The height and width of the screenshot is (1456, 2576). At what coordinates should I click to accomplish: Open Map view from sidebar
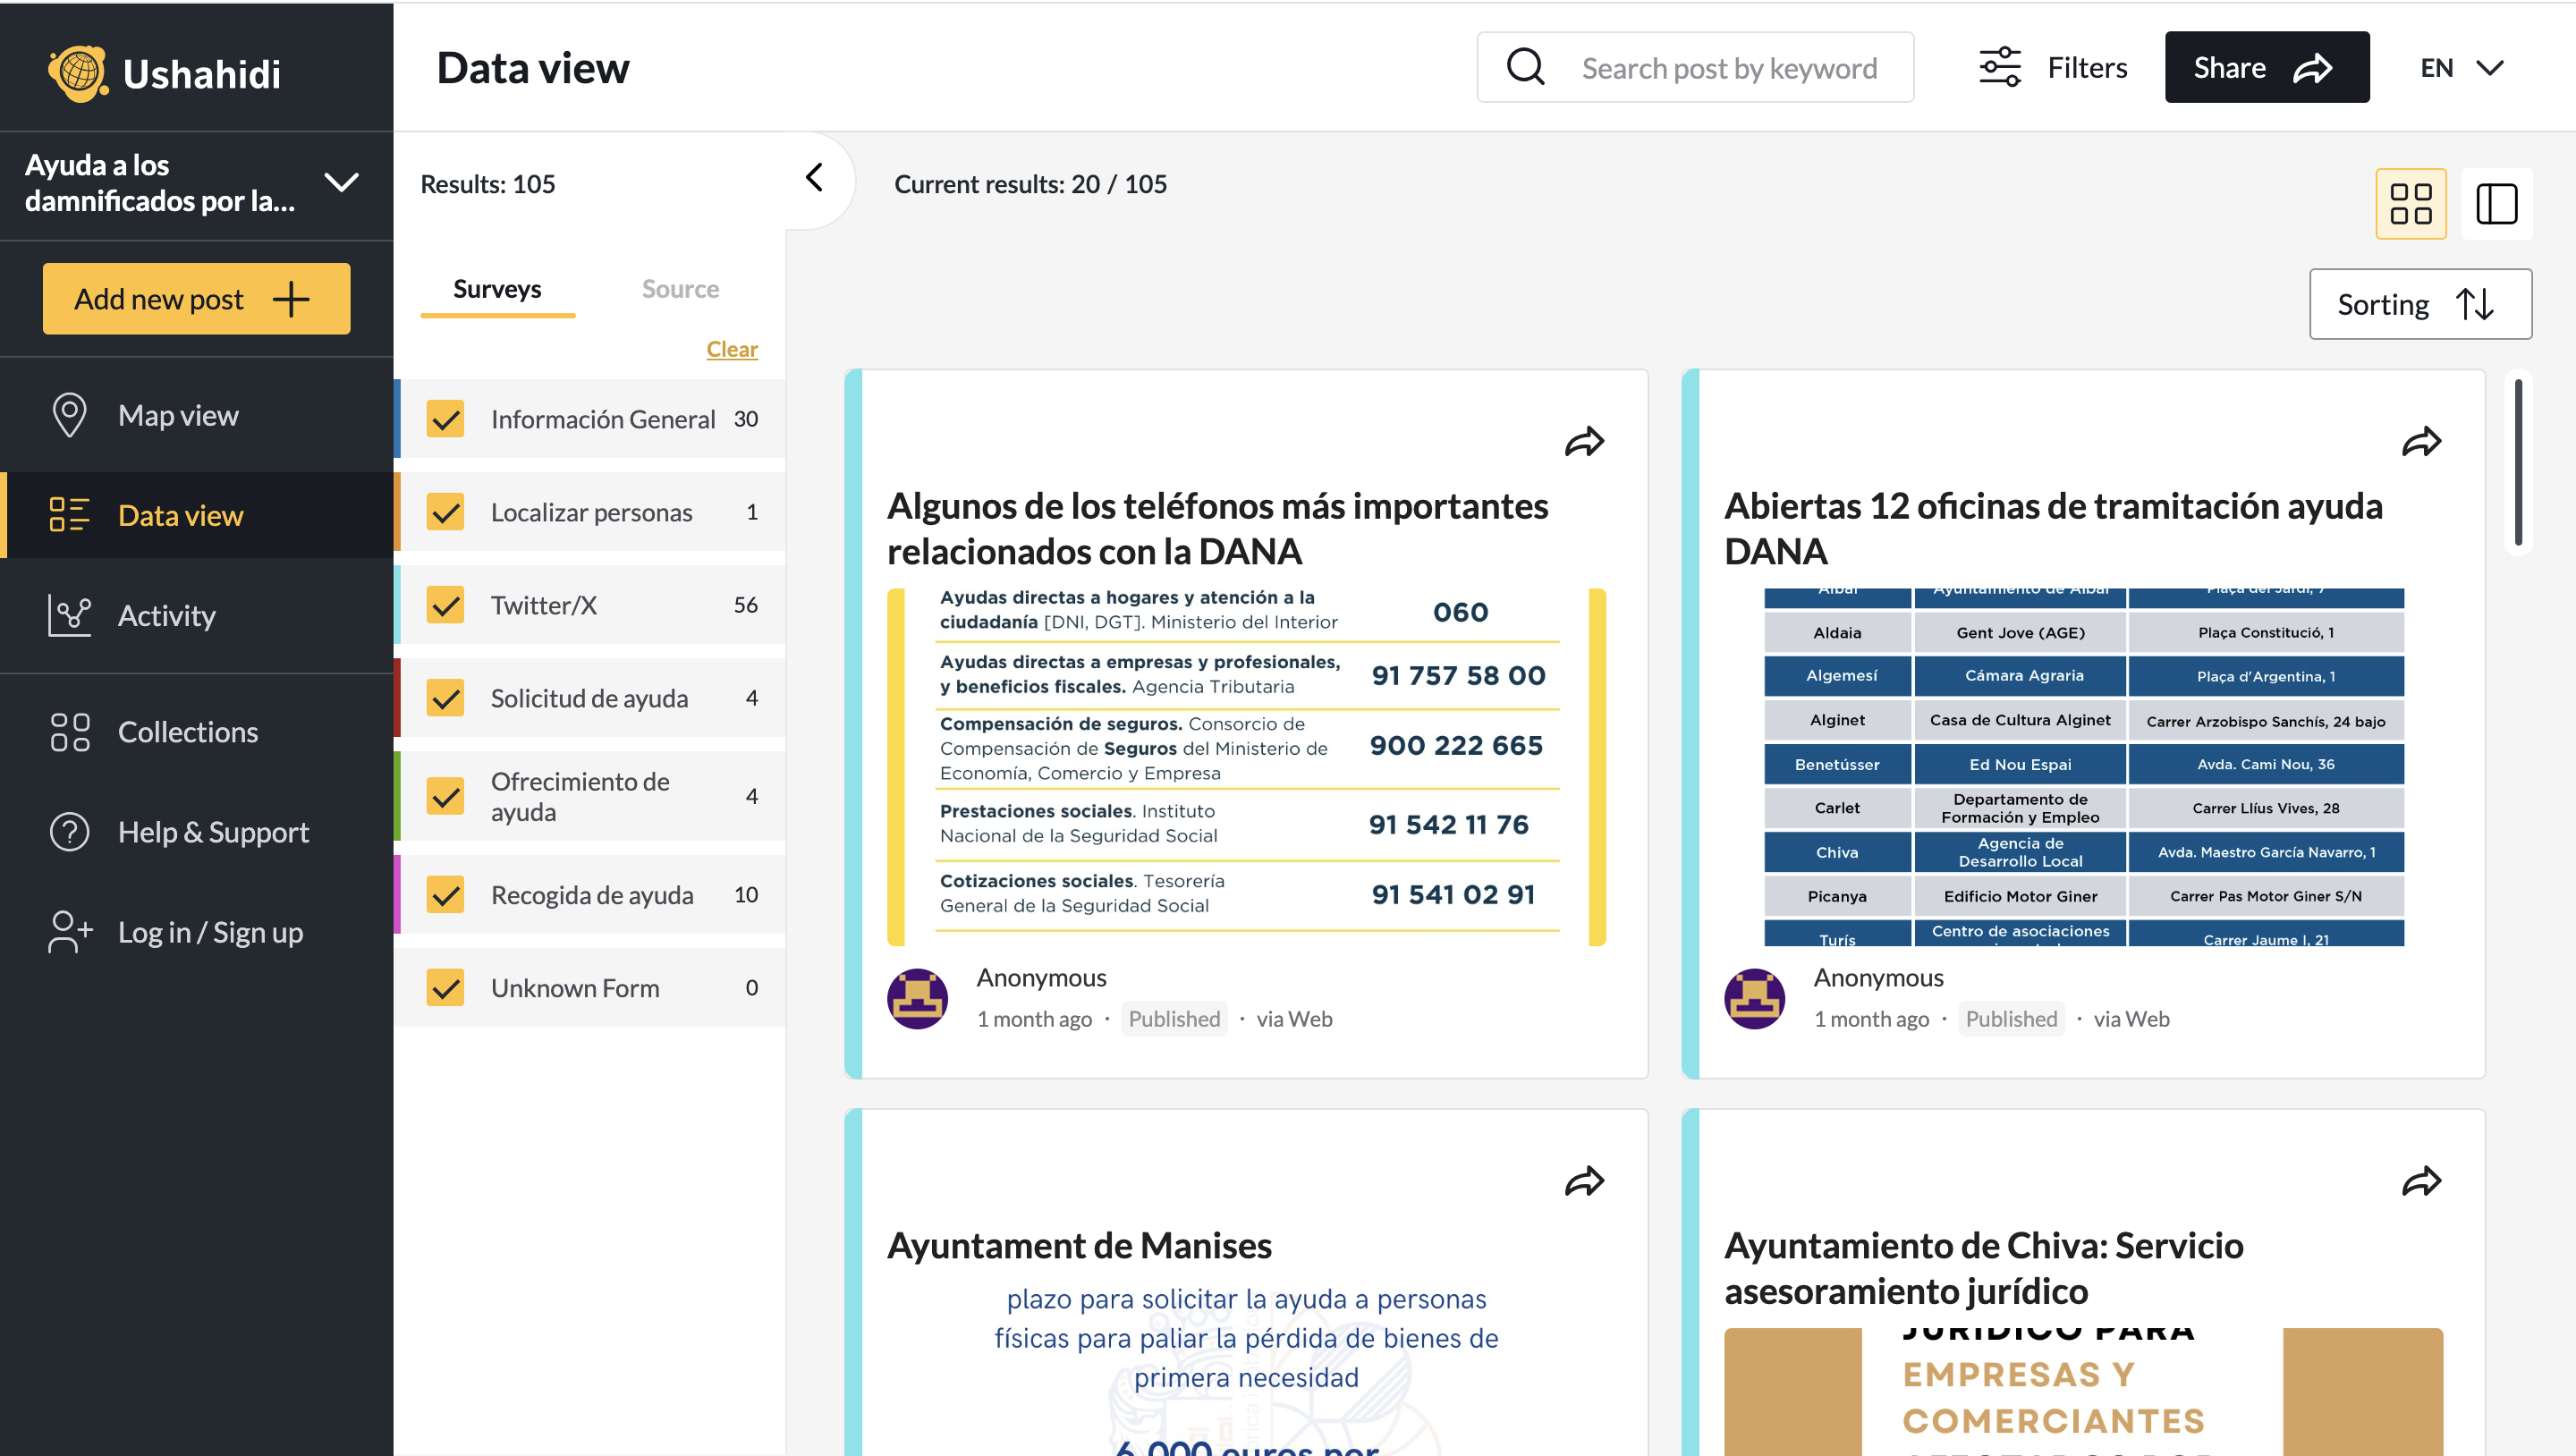197,415
